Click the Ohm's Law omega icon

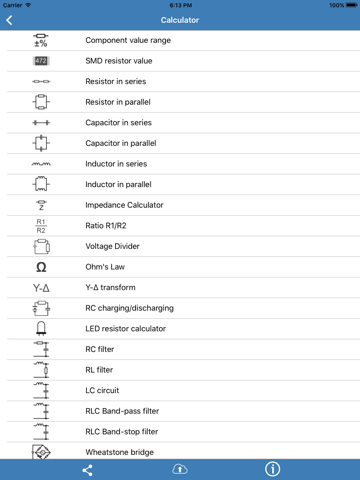pos(41,267)
